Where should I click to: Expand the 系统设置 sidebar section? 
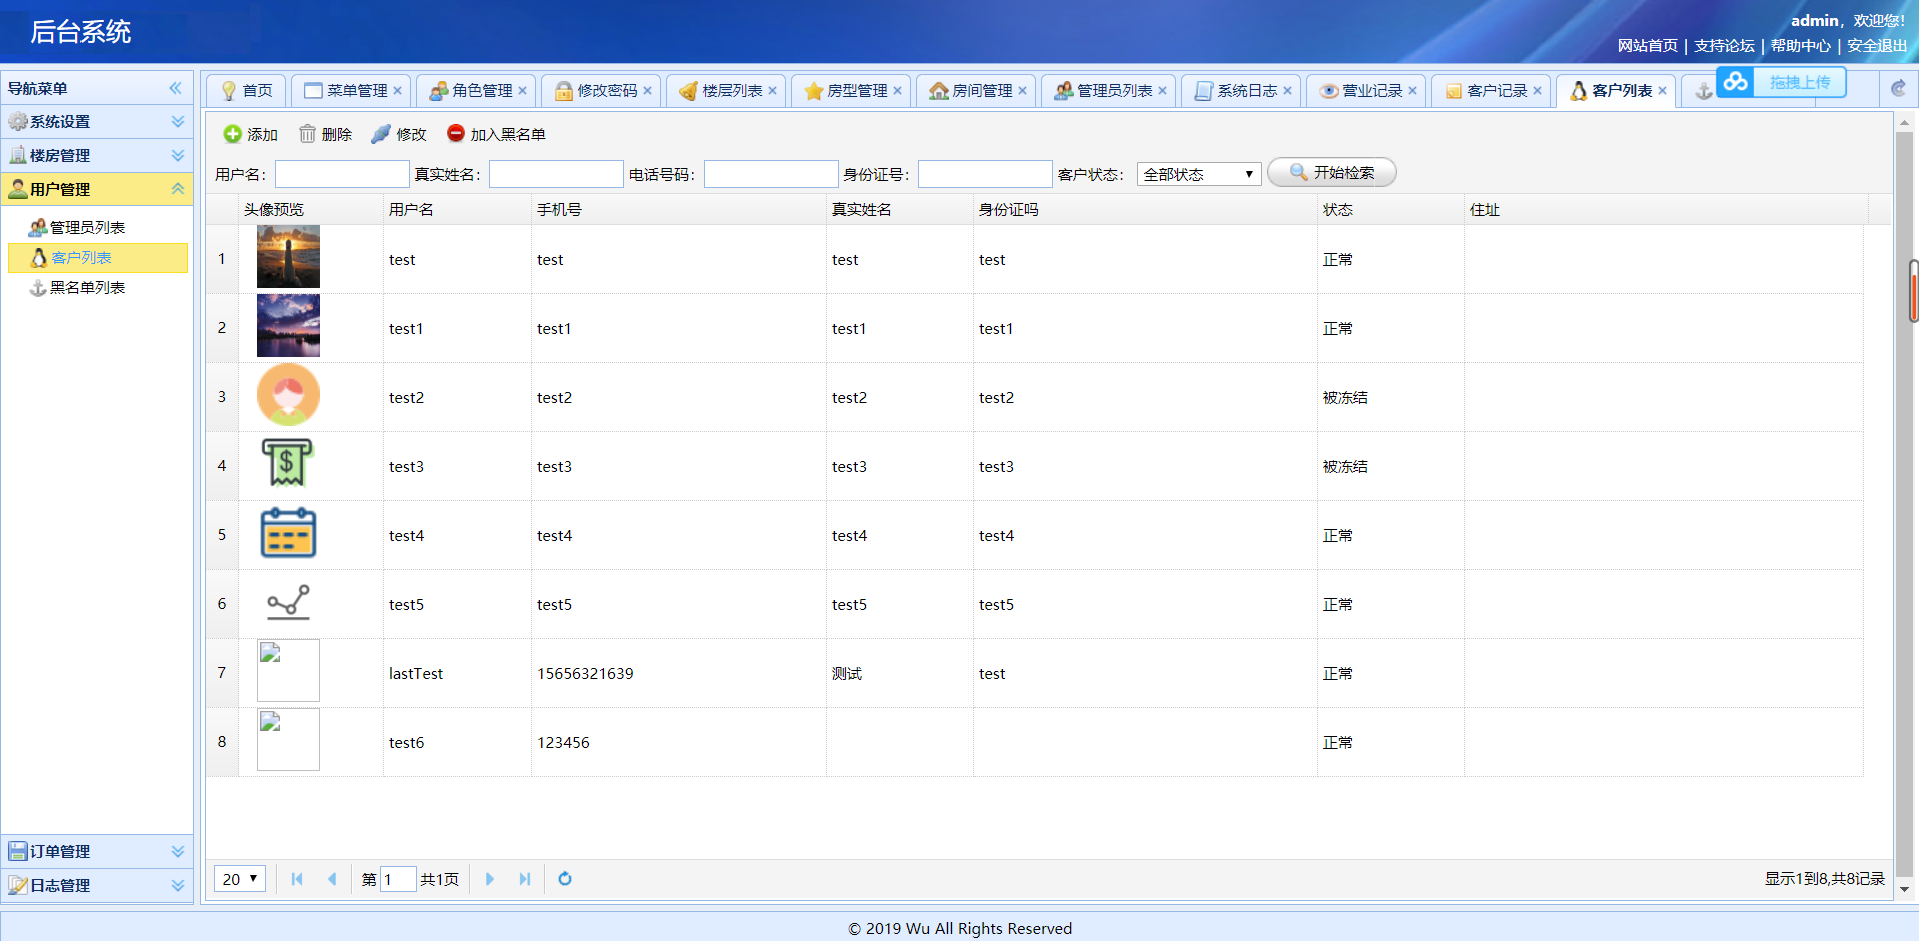pos(178,121)
